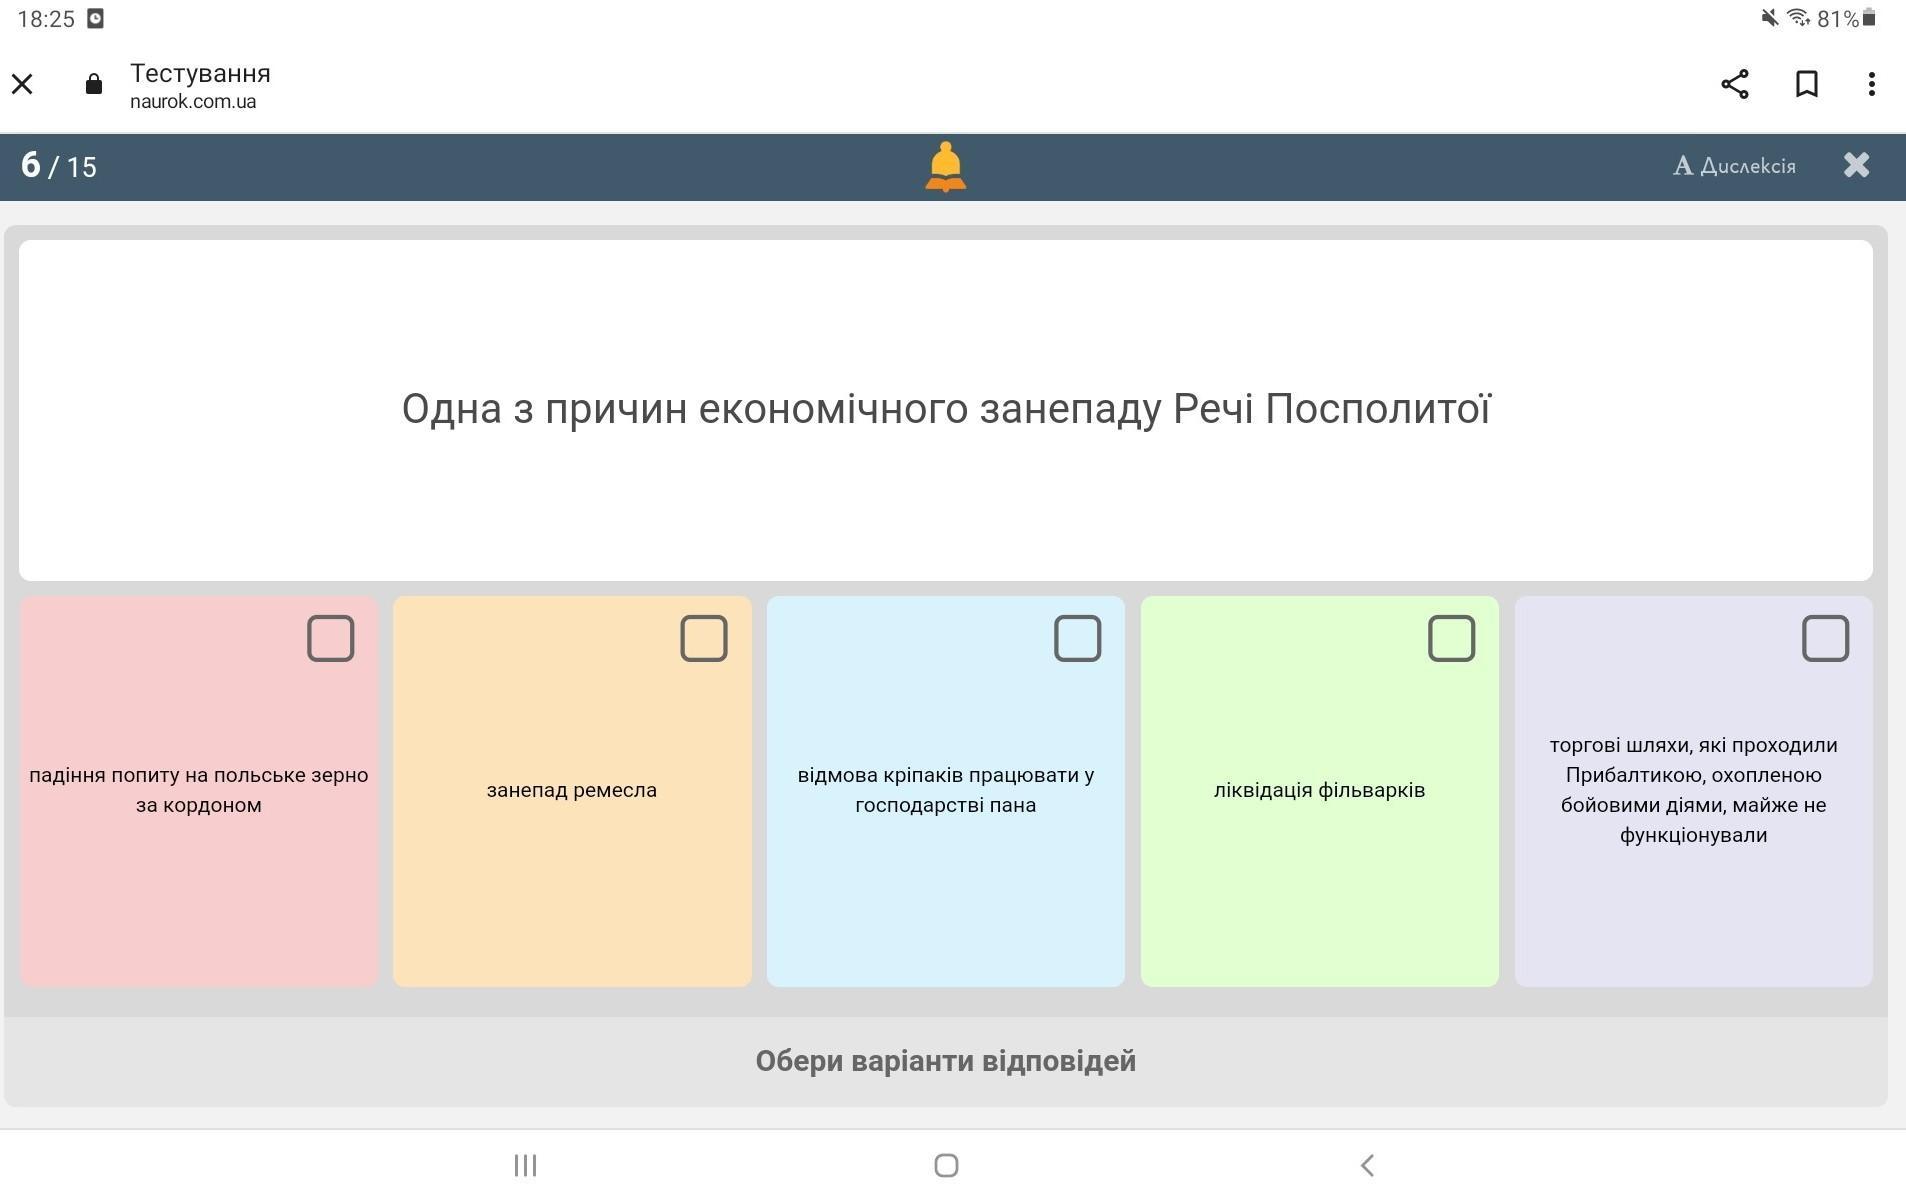Click the question text about Речі Посполитої

946,409
